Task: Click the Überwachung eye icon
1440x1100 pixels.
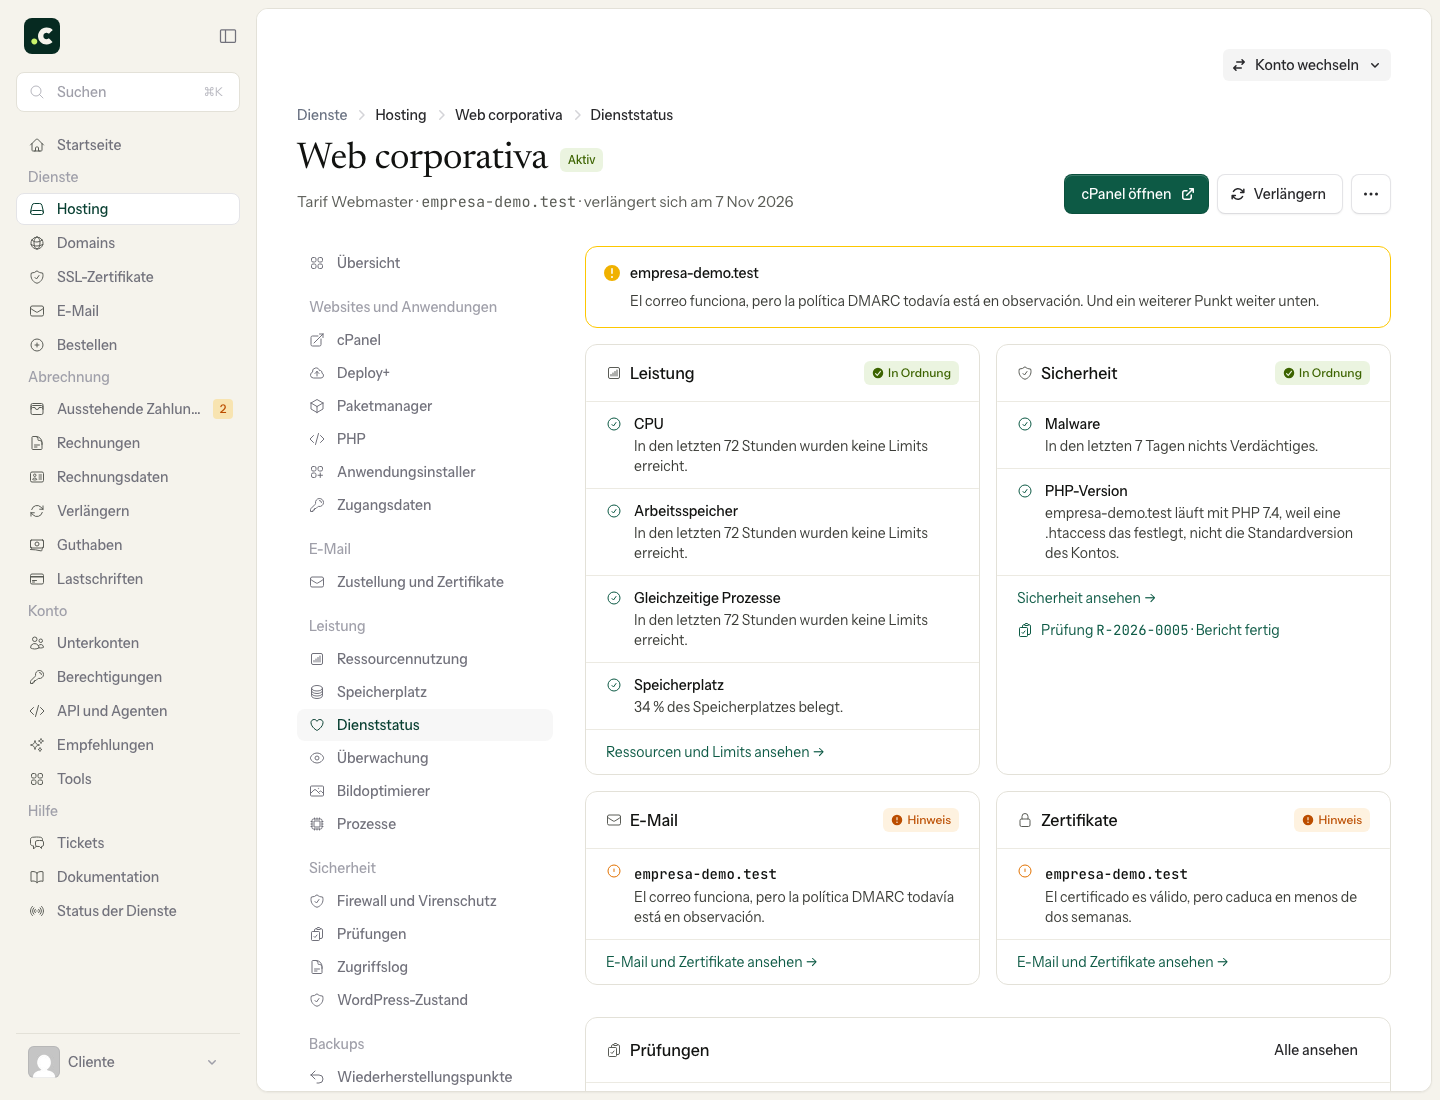Action: [x=317, y=758]
